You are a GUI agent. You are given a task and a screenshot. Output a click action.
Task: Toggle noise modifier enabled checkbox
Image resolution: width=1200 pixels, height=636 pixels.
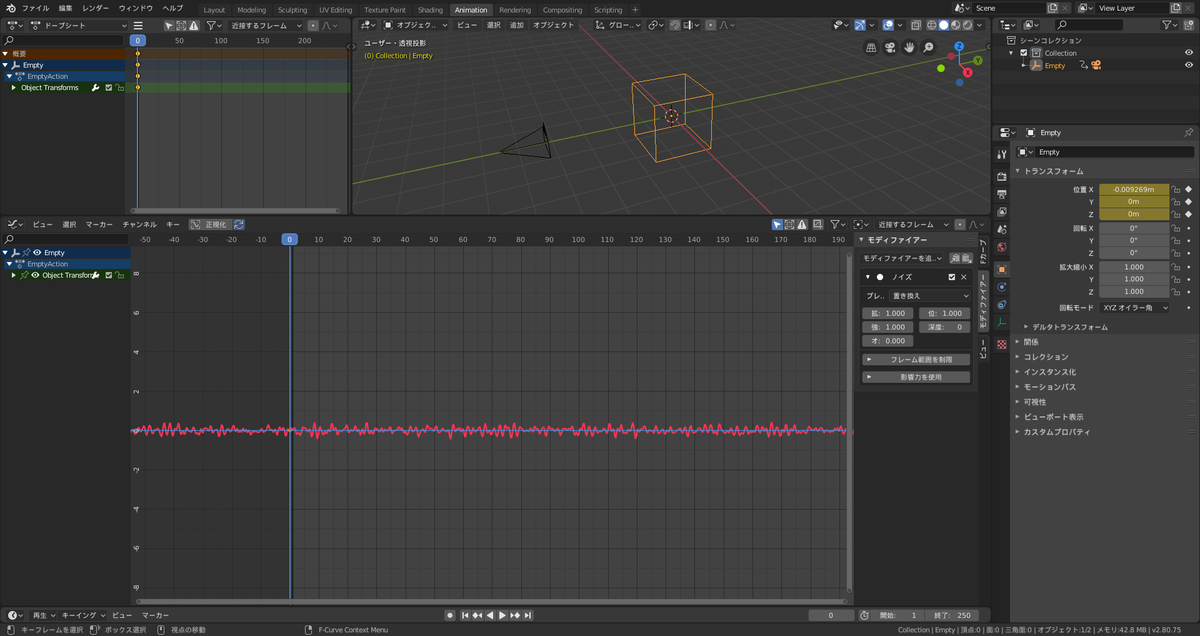(x=952, y=277)
